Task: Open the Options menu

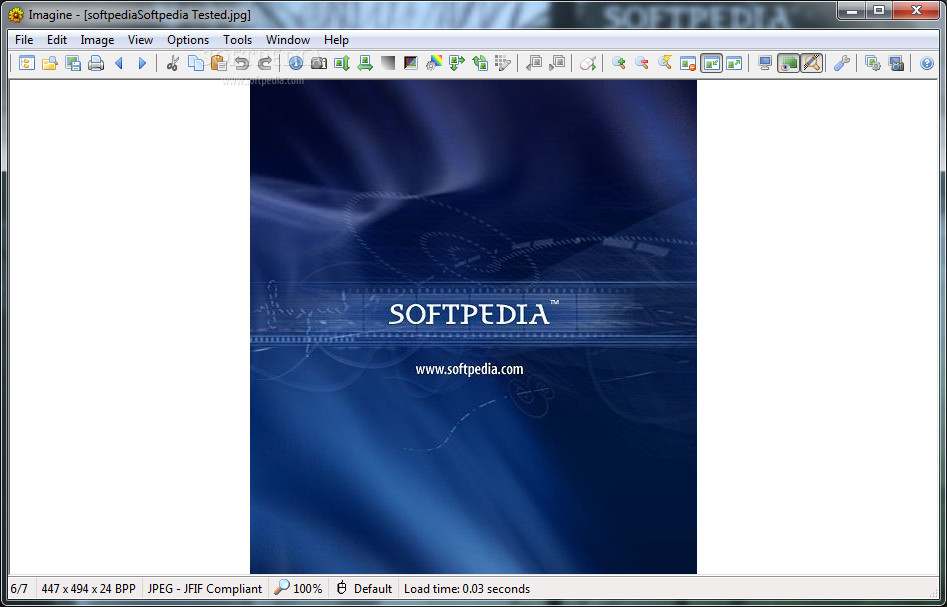Action: (188, 40)
